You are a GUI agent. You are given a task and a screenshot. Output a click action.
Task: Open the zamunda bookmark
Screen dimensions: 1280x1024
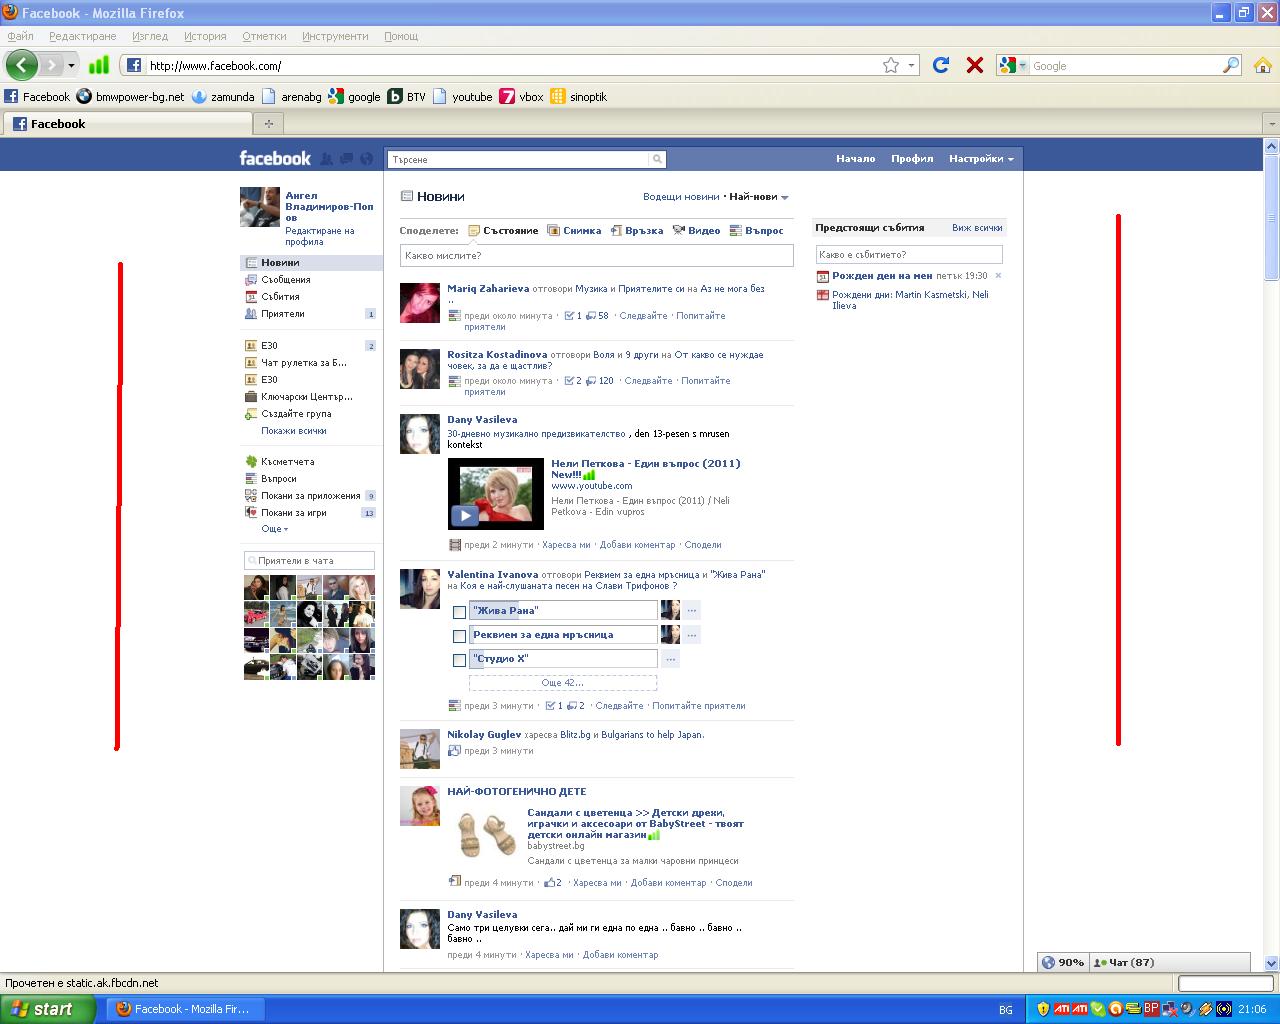[223, 97]
